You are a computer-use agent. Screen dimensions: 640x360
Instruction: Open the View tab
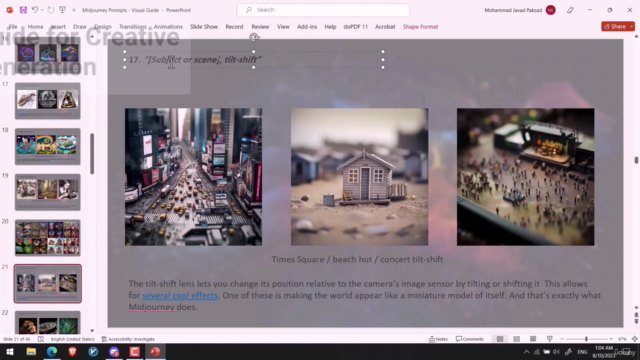(x=283, y=27)
